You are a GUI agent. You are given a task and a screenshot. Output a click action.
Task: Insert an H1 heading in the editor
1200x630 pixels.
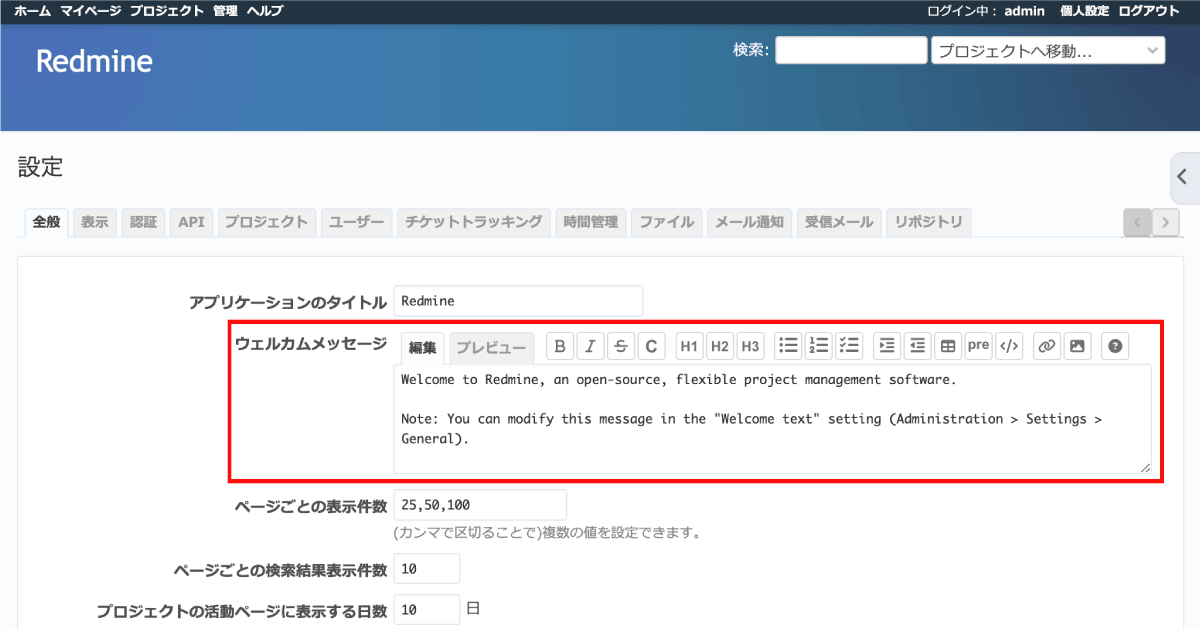(688, 345)
